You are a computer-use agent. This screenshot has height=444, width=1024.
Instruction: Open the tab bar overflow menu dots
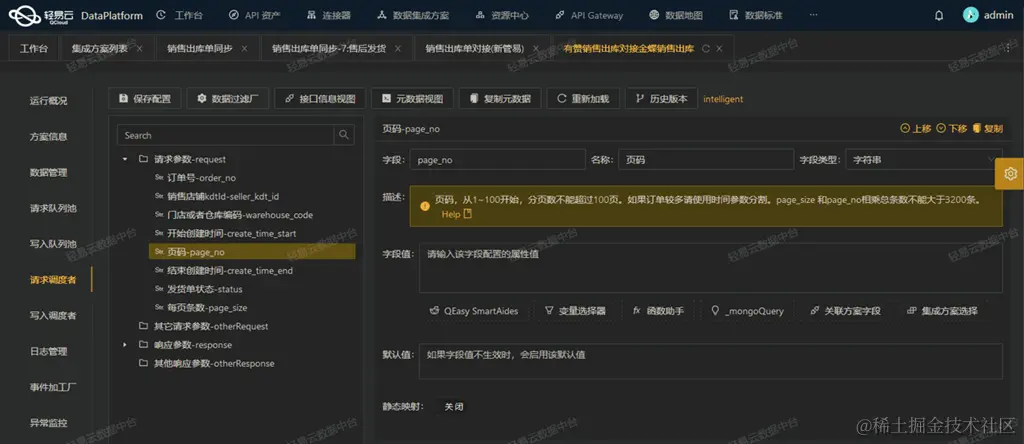pos(1008,48)
